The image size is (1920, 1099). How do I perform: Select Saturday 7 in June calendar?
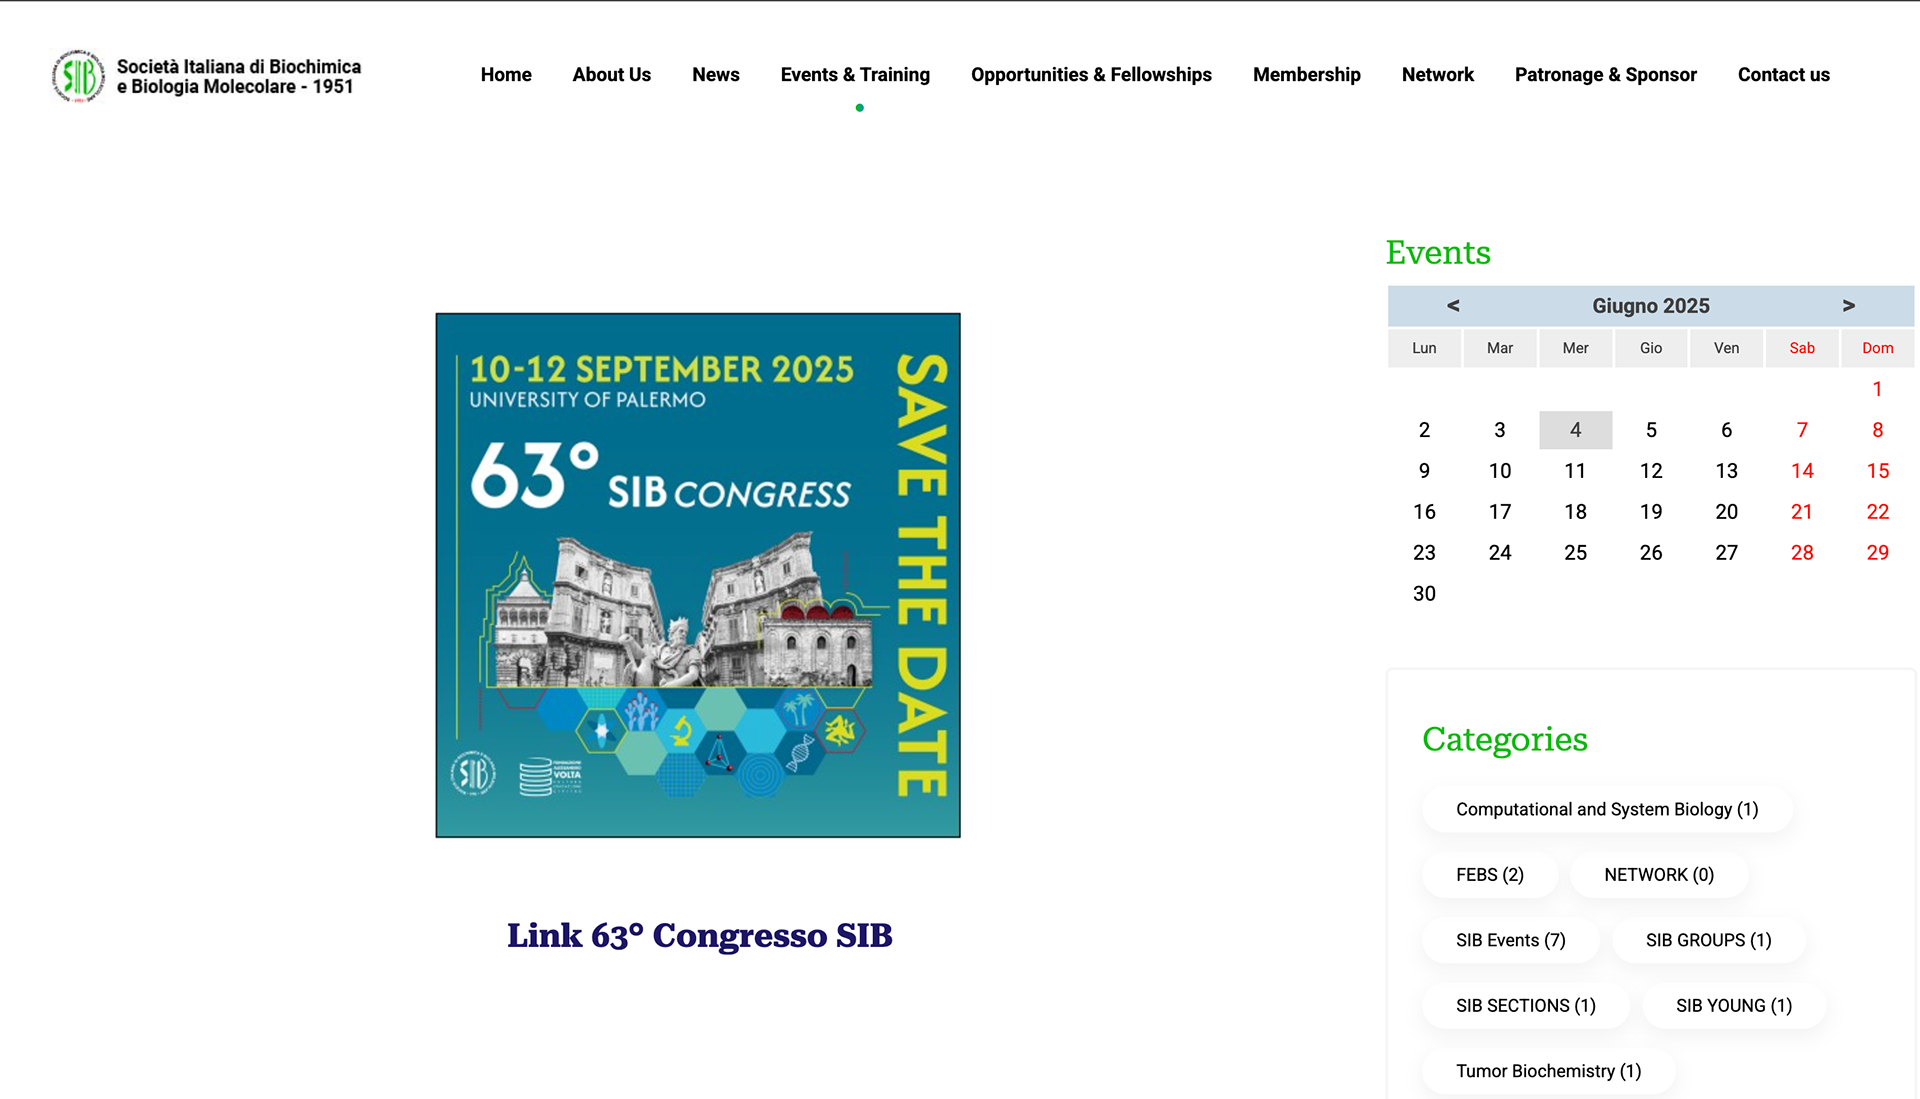(1802, 430)
